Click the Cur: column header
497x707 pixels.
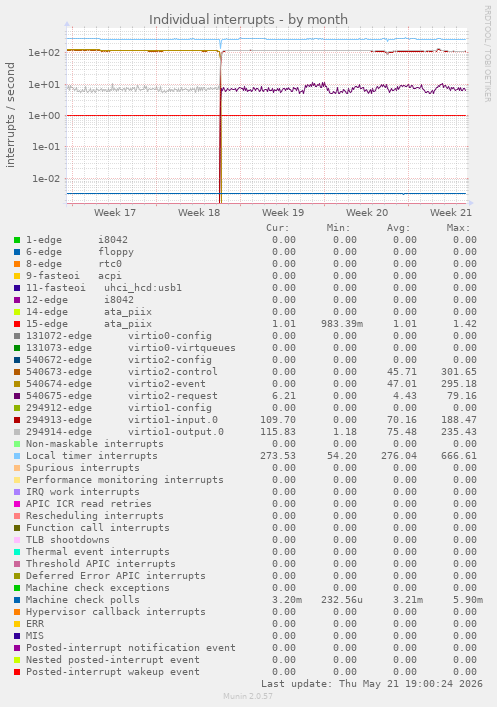[277, 228]
